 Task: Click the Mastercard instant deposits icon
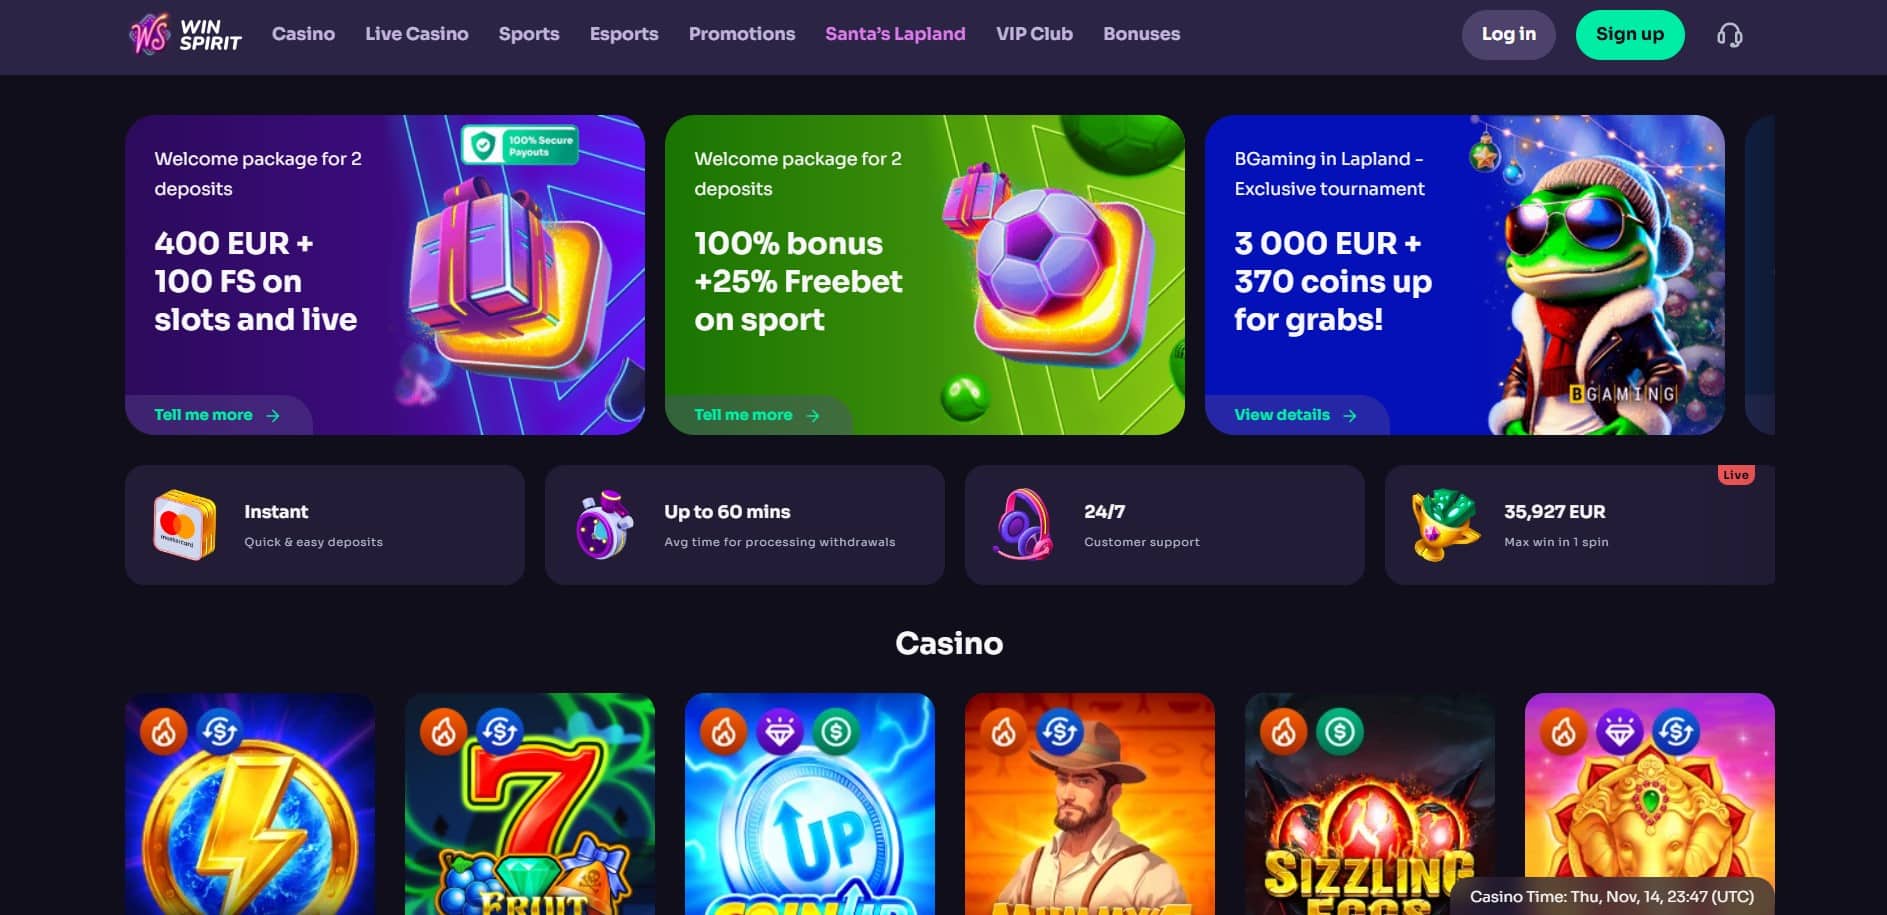[x=184, y=525]
